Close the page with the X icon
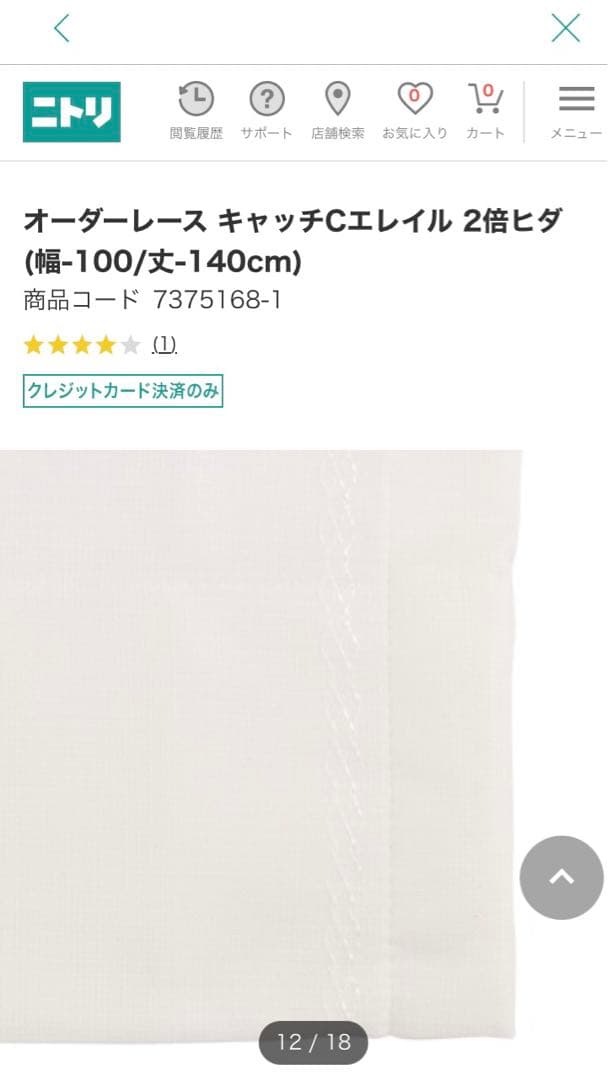 coord(565,28)
